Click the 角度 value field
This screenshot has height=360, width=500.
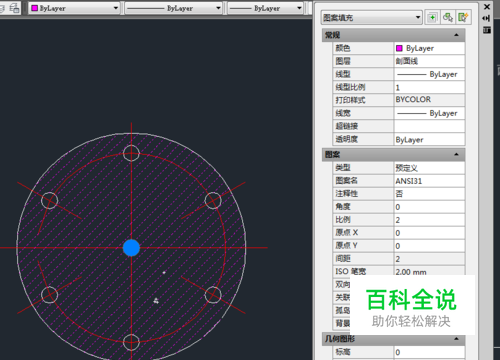pos(429,207)
